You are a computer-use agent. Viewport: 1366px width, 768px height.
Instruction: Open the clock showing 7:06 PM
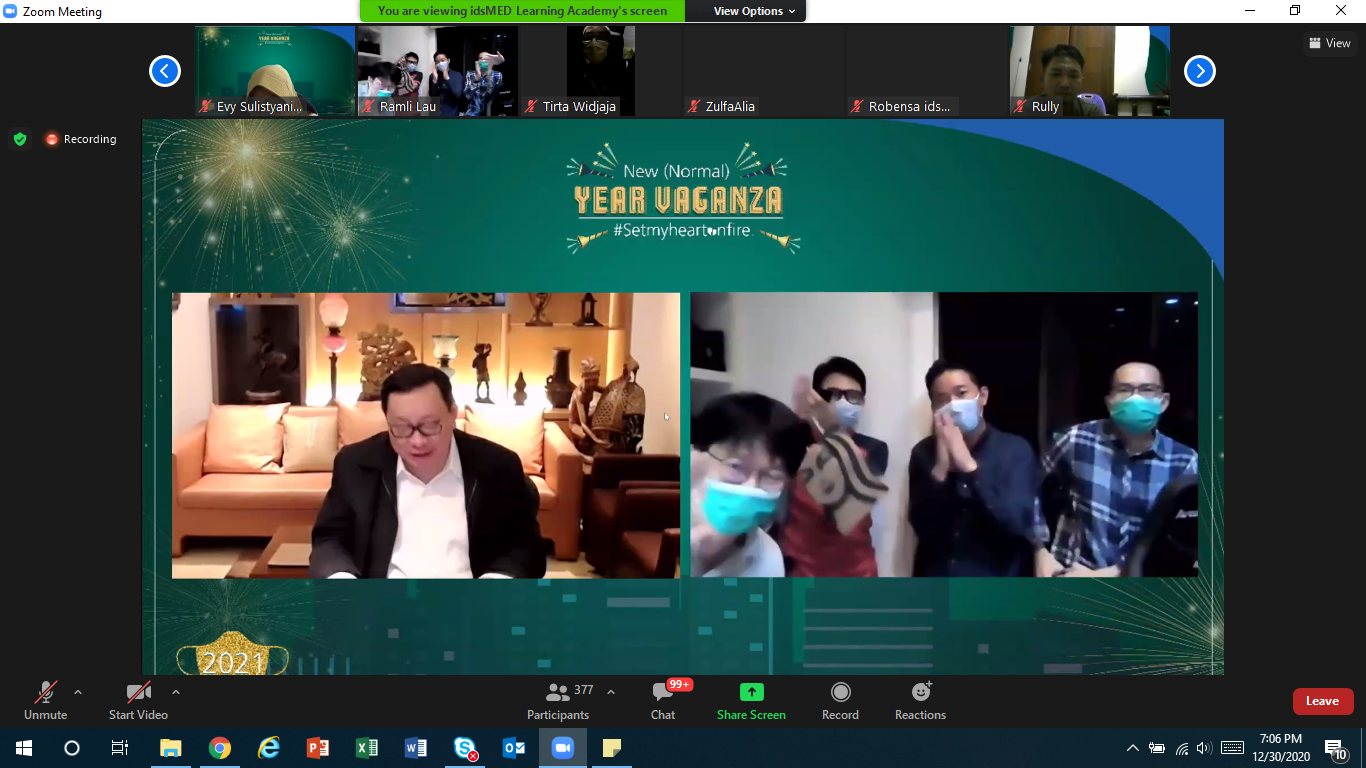click(x=1281, y=747)
